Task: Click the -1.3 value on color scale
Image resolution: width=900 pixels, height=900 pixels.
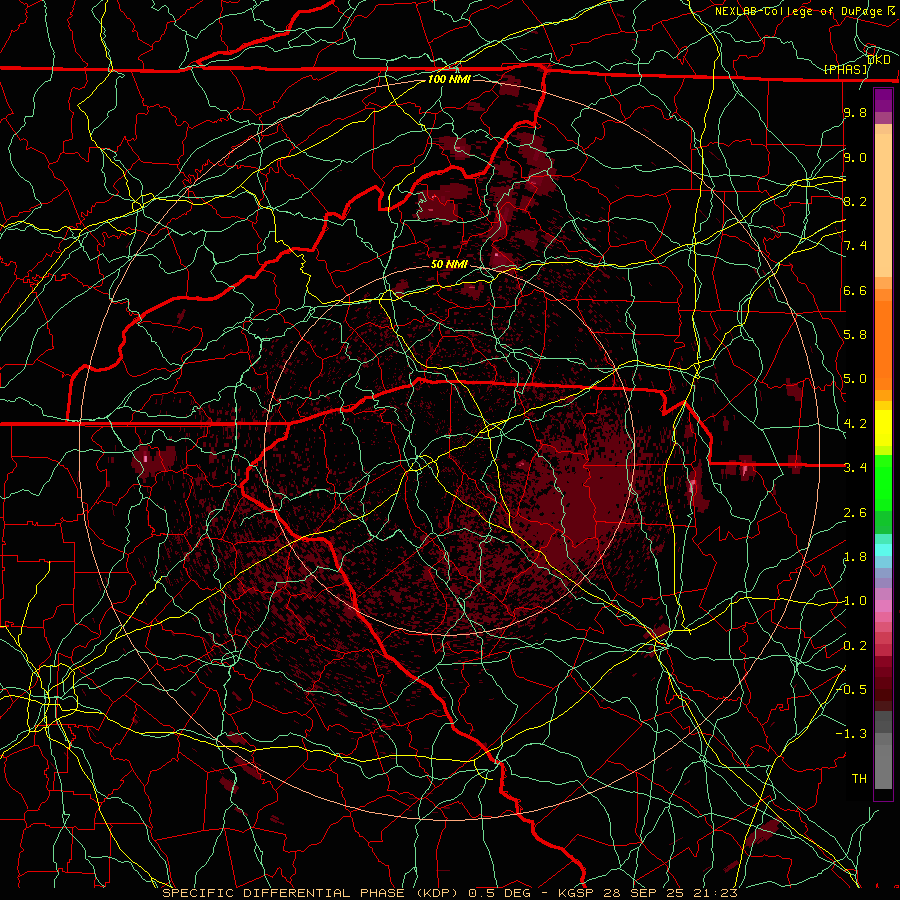Action: (852, 734)
